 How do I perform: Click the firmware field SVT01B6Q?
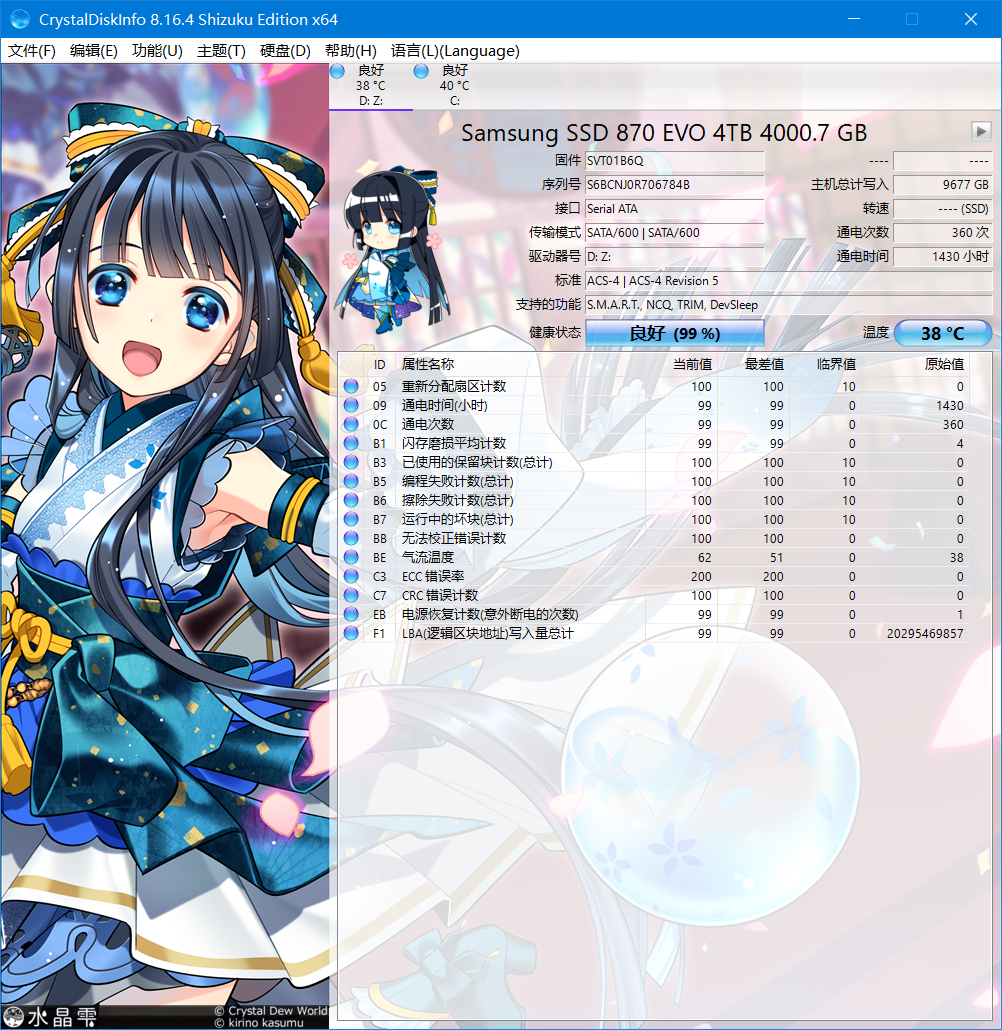click(x=675, y=161)
